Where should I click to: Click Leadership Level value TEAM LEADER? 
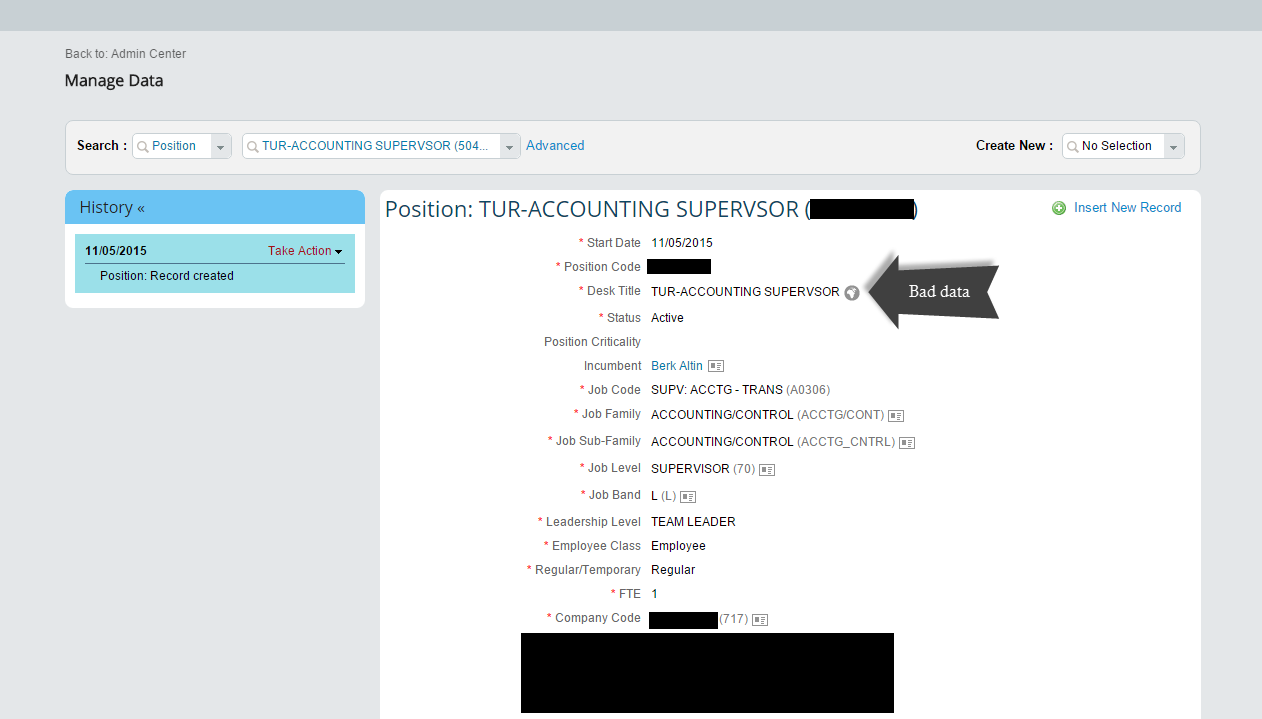693,522
